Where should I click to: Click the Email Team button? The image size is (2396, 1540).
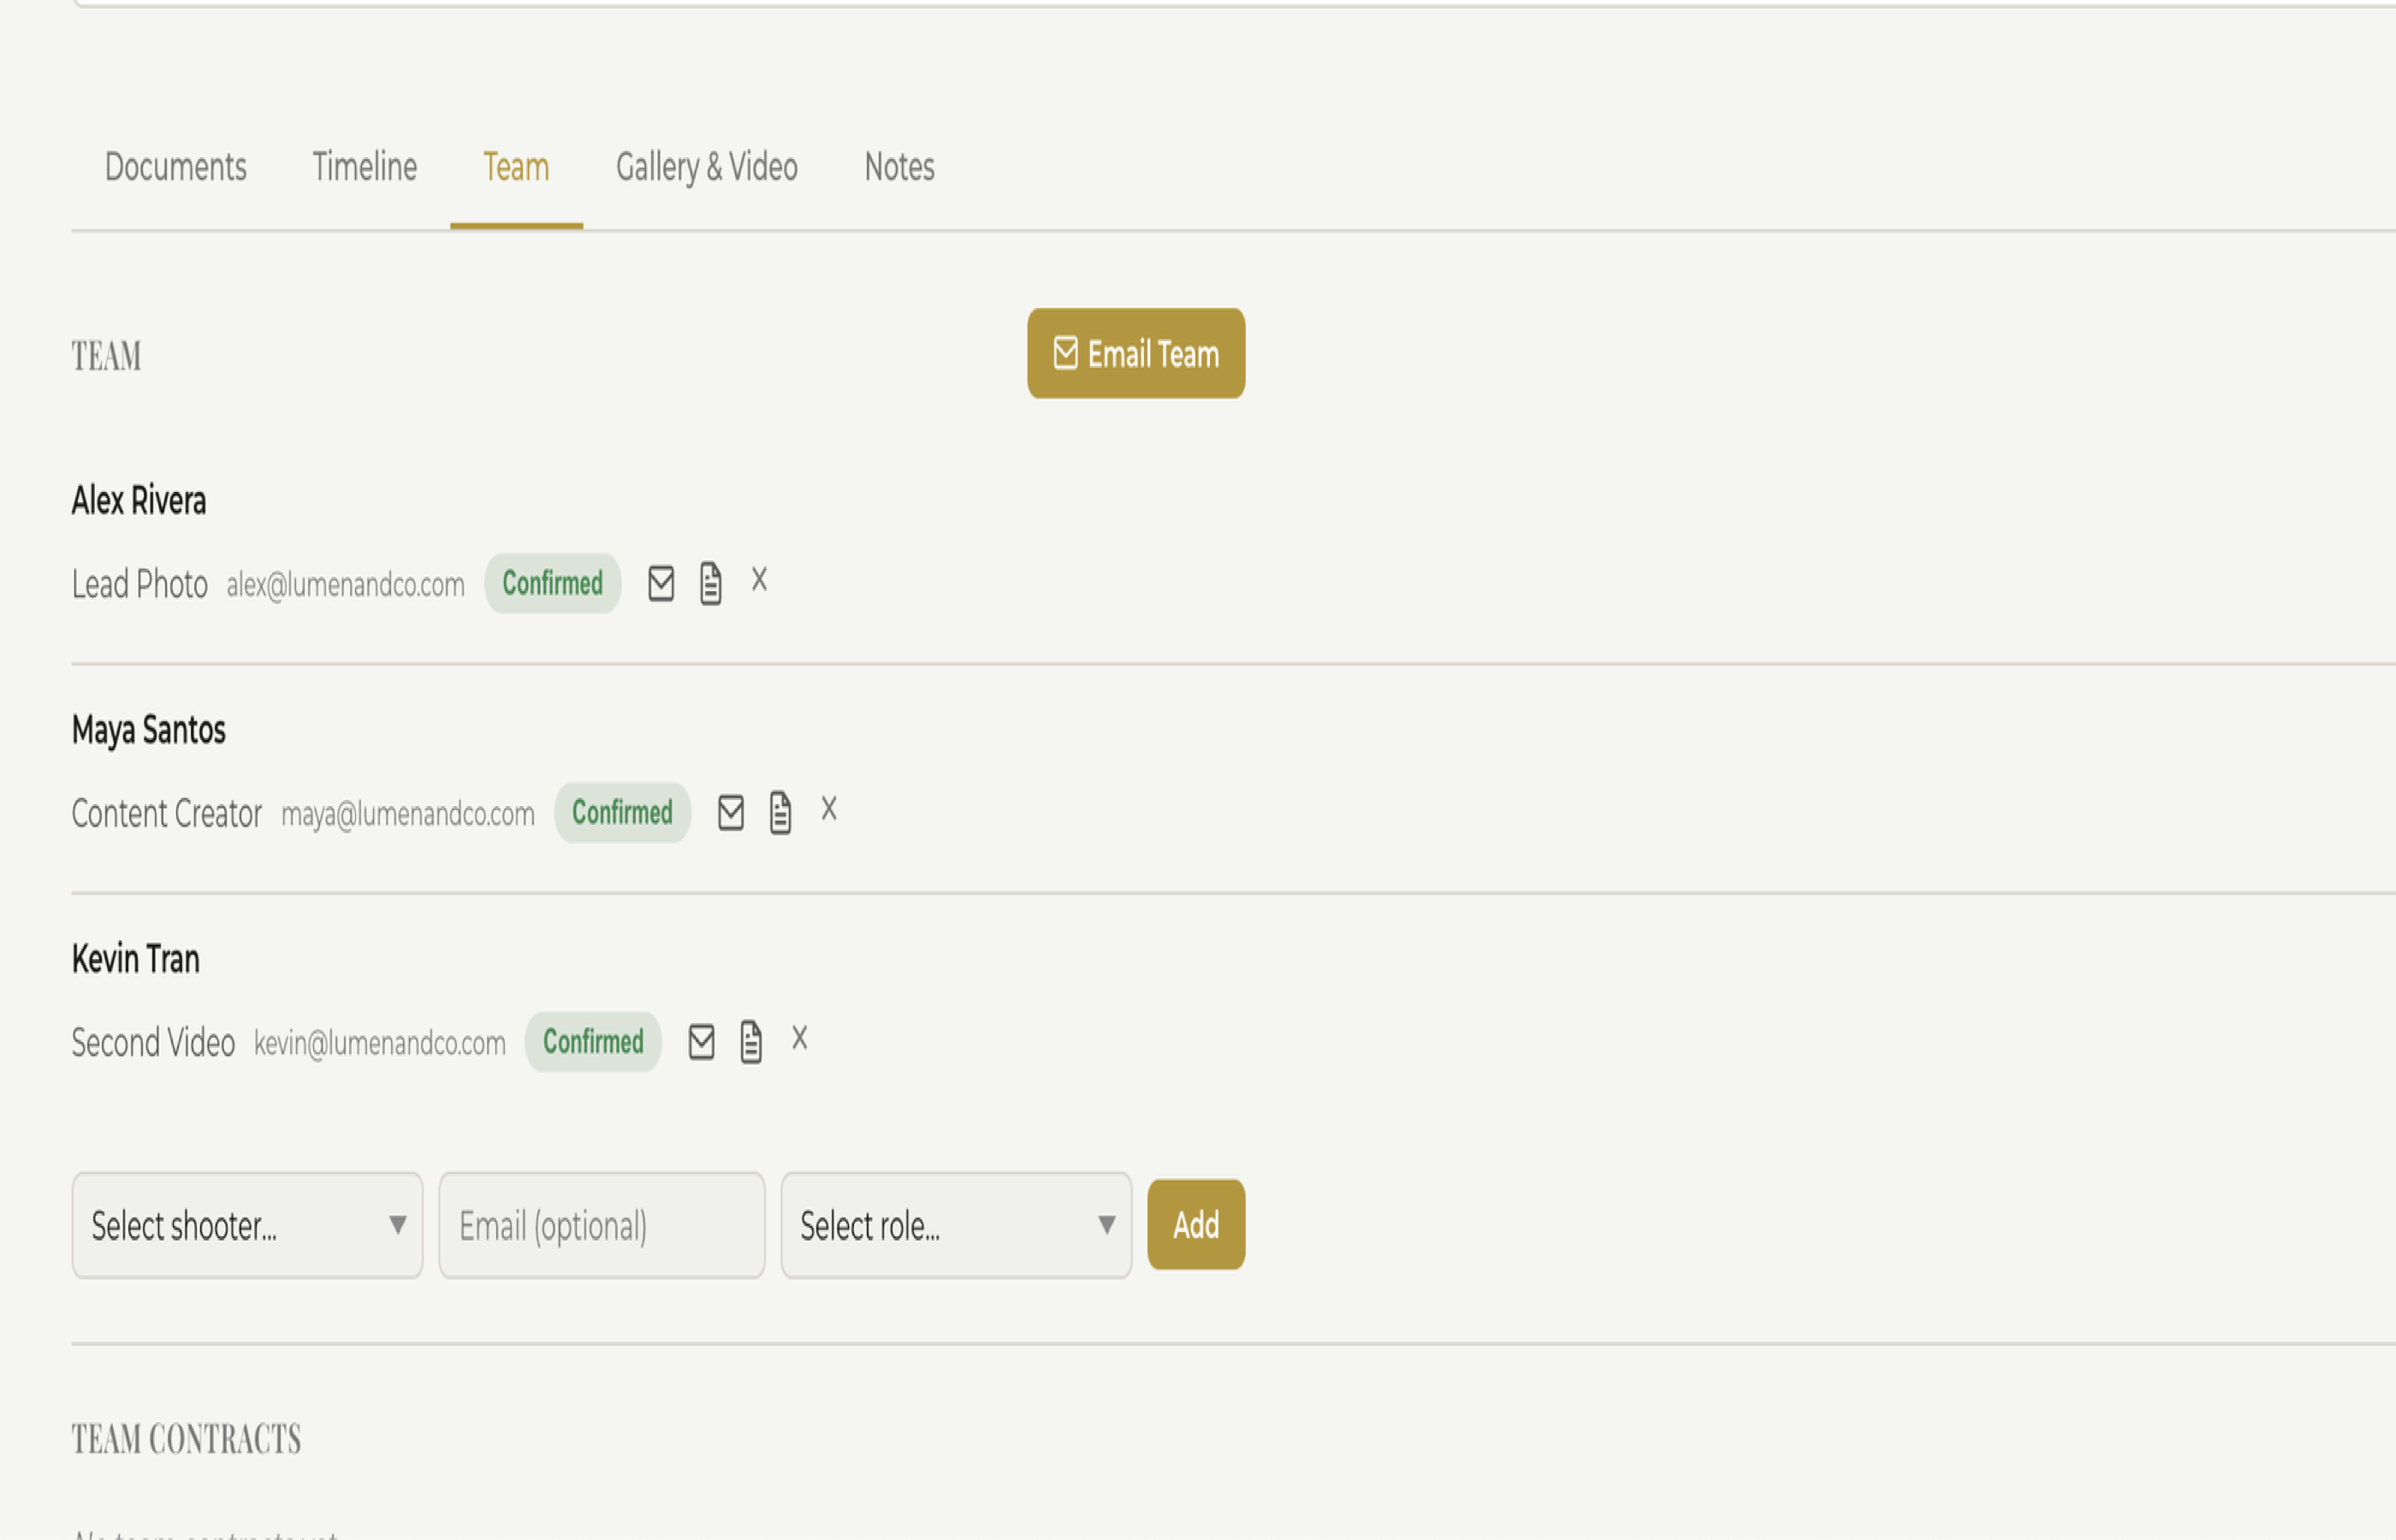tap(1135, 353)
